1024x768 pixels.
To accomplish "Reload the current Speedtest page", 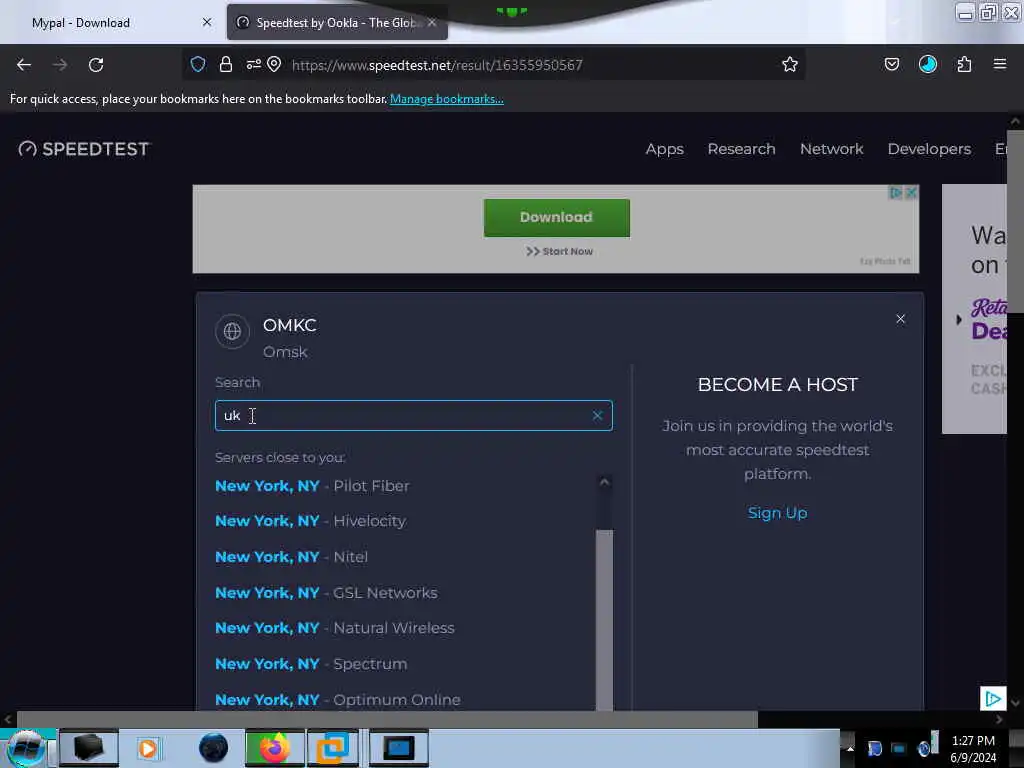I will click(x=96, y=65).
